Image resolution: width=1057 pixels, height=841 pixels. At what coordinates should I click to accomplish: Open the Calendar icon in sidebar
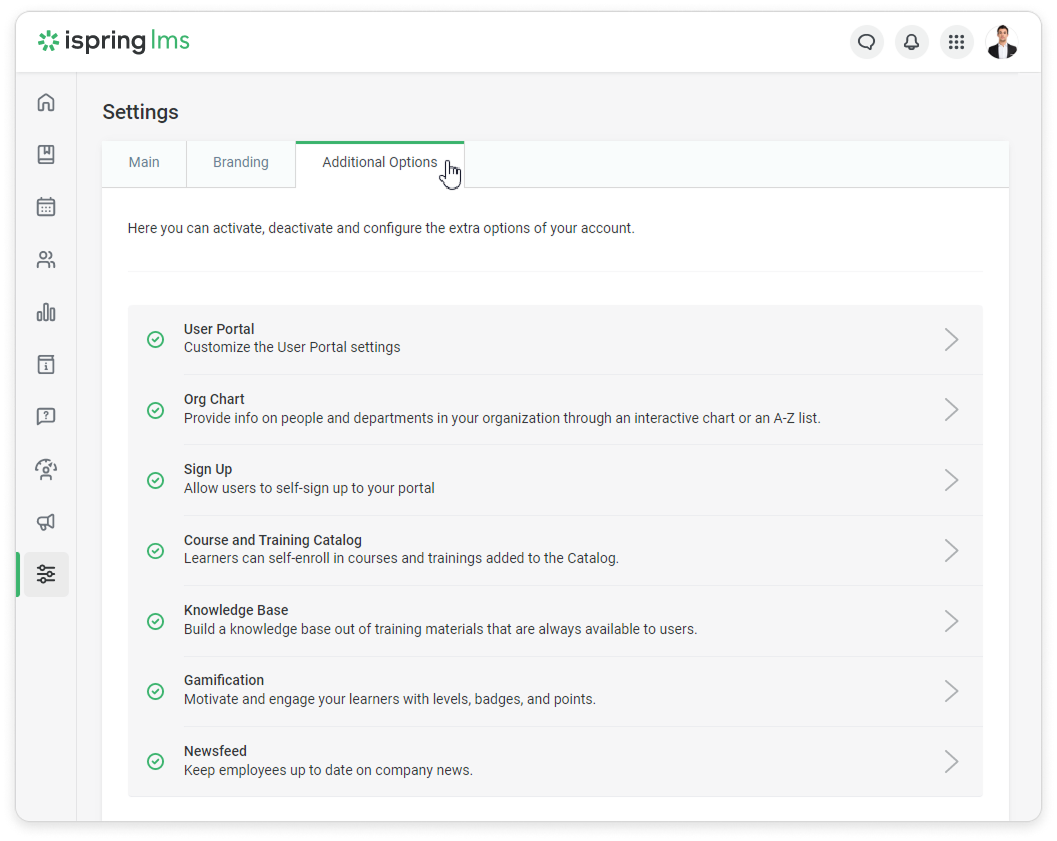tap(46, 207)
